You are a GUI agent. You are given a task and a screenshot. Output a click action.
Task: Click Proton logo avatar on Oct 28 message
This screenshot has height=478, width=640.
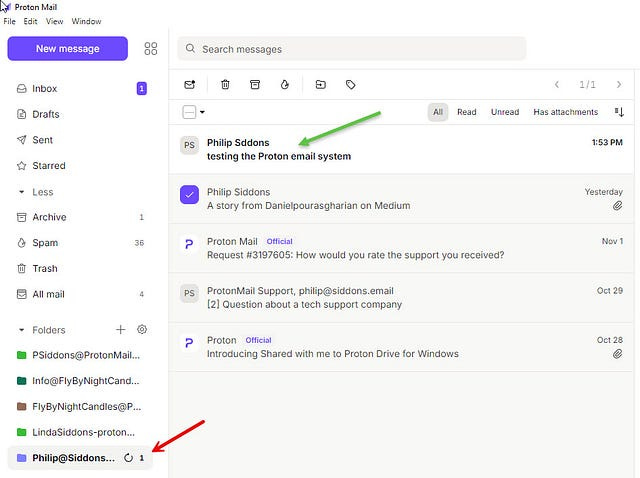pyautogui.click(x=189, y=343)
